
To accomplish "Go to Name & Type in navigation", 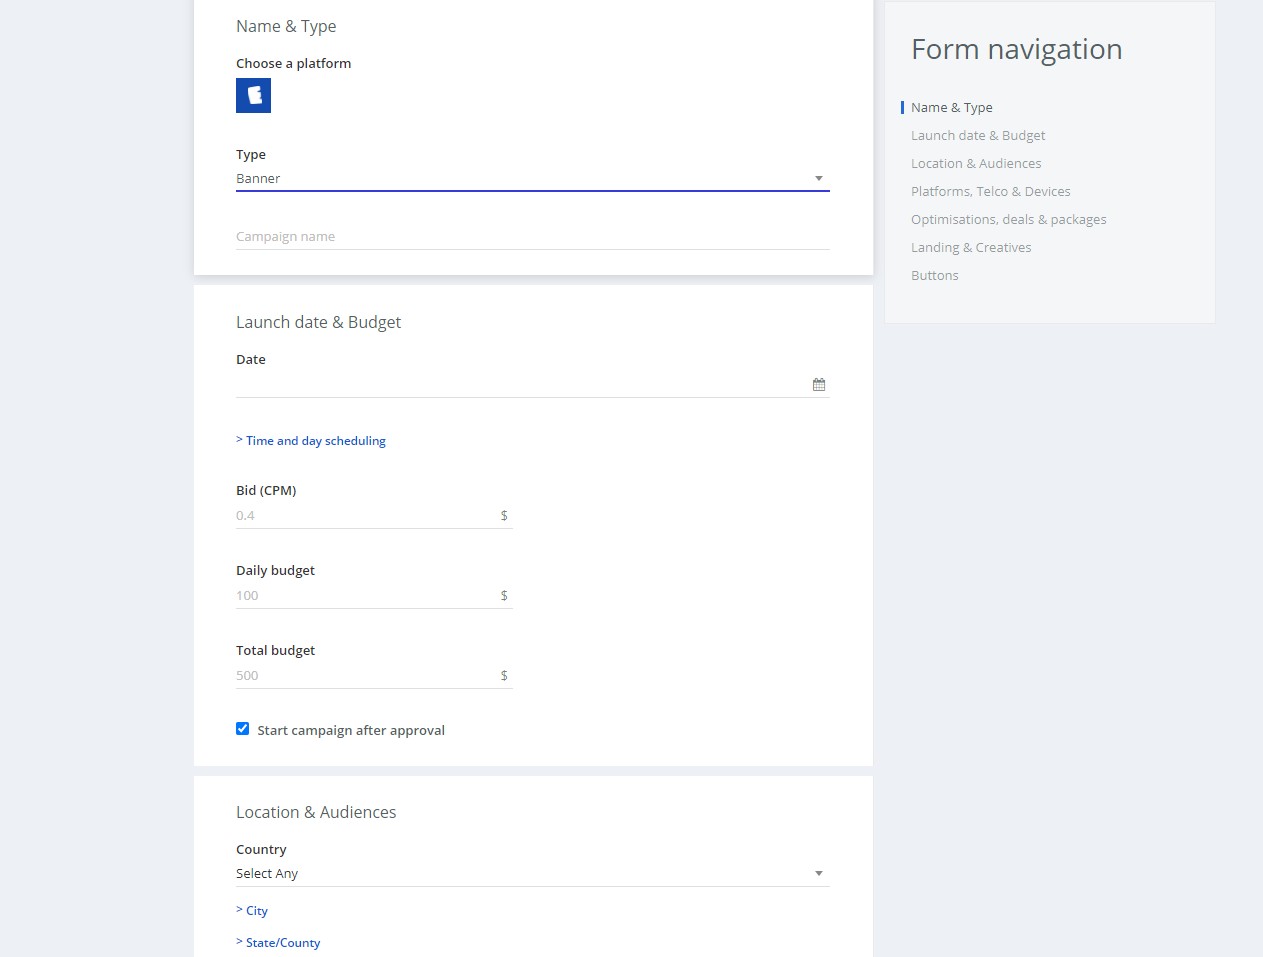I will pyautogui.click(x=951, y=108).
